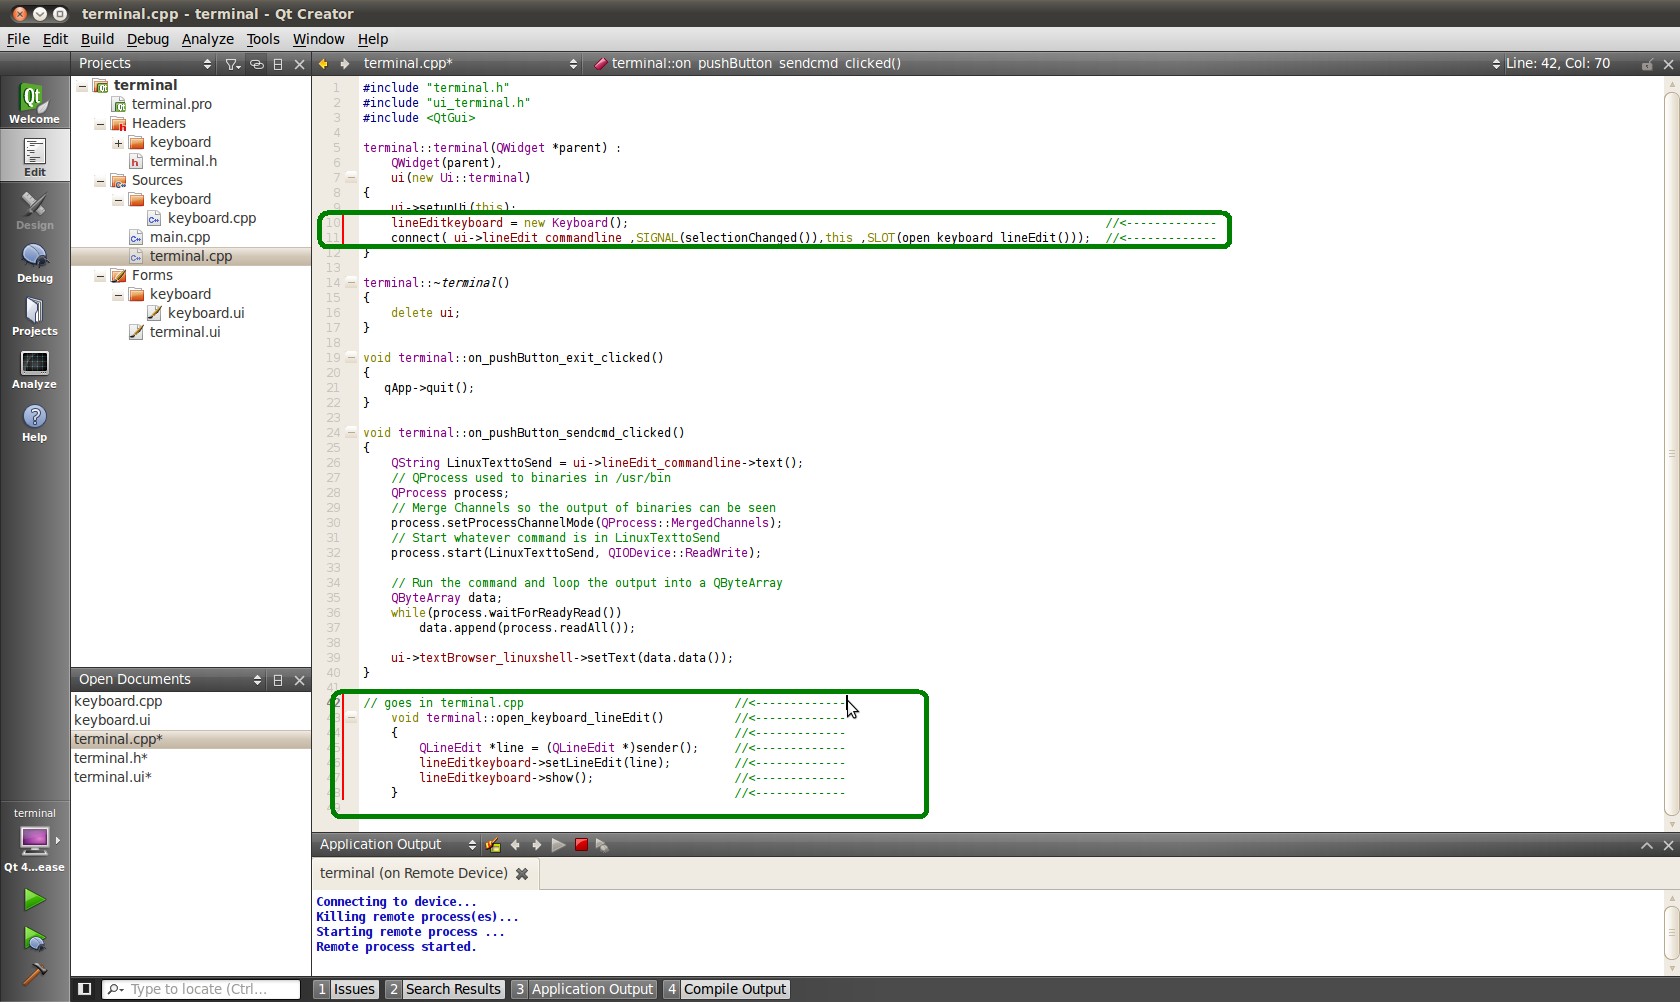This screenshot has width=1680, height=1002.
Task: Switch to terminal.h* in Open Documents
Action: coord(110,758)
